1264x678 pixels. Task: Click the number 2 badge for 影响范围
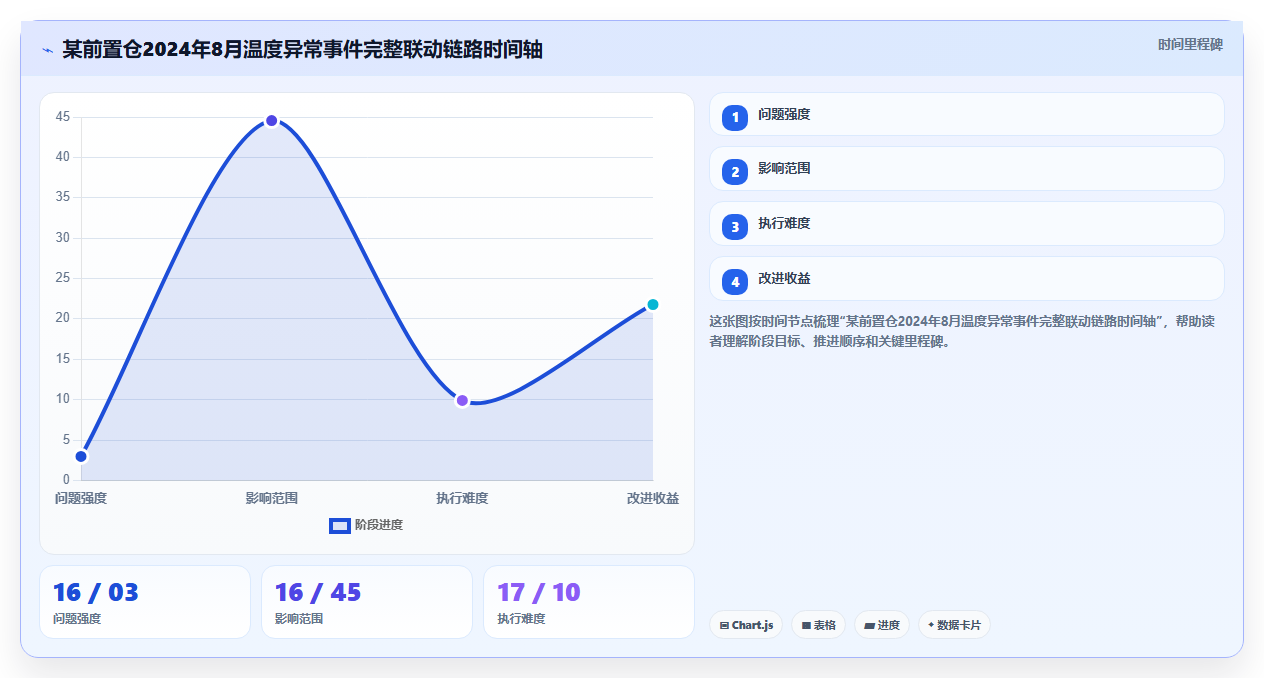(x=735, y=172)
